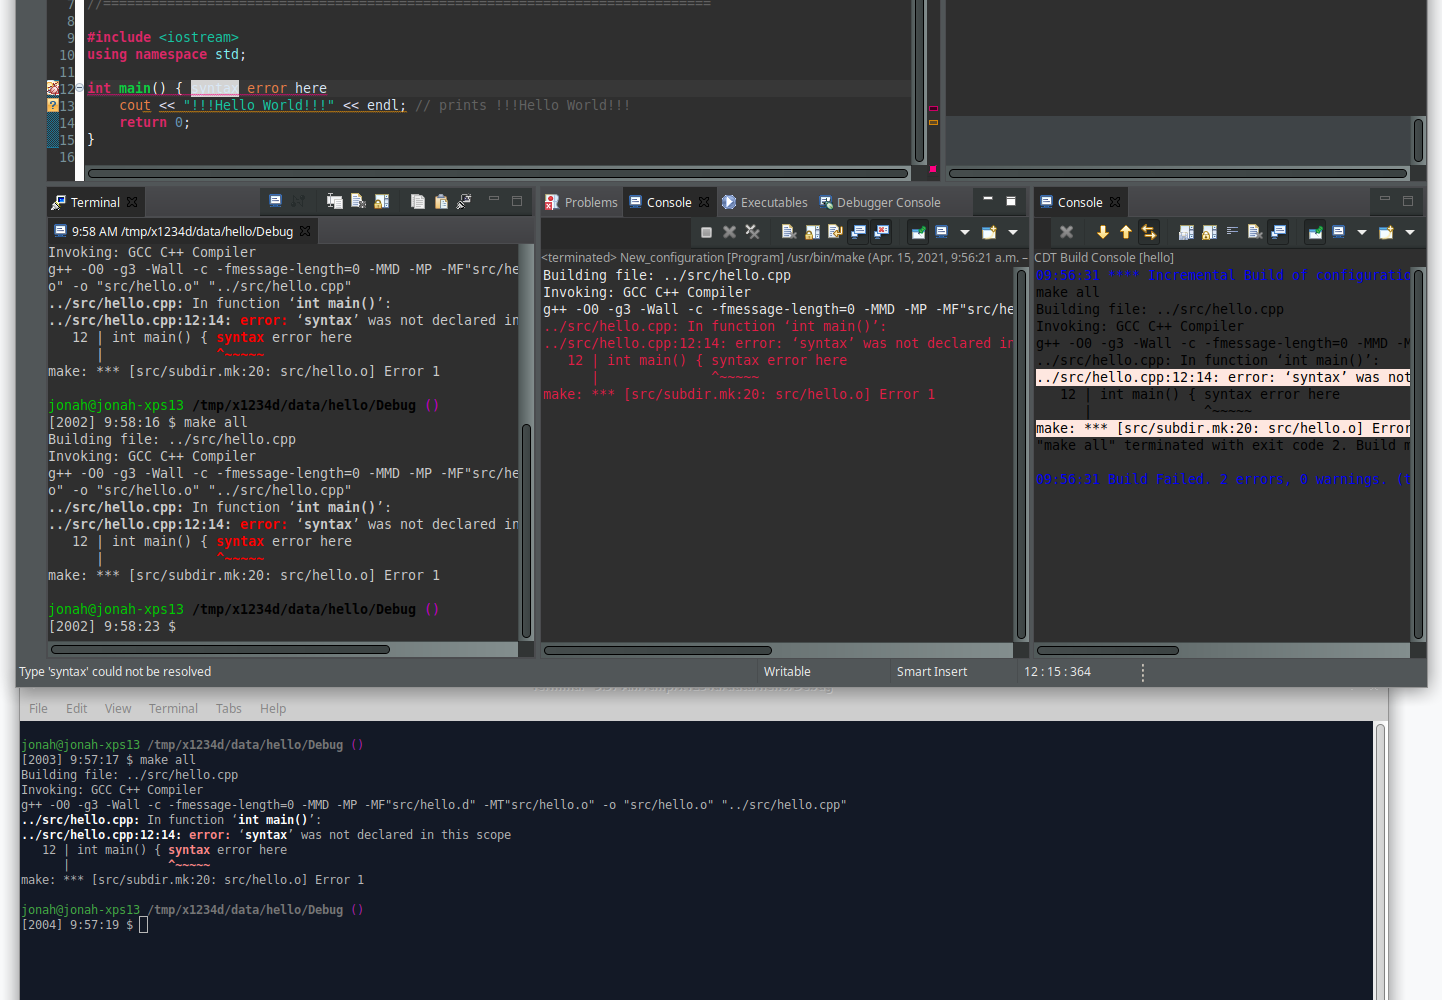Go to previous error in CDT Build Console
The width and height of the screenshot is (1442, 1000).
[x=1125, y=232]
